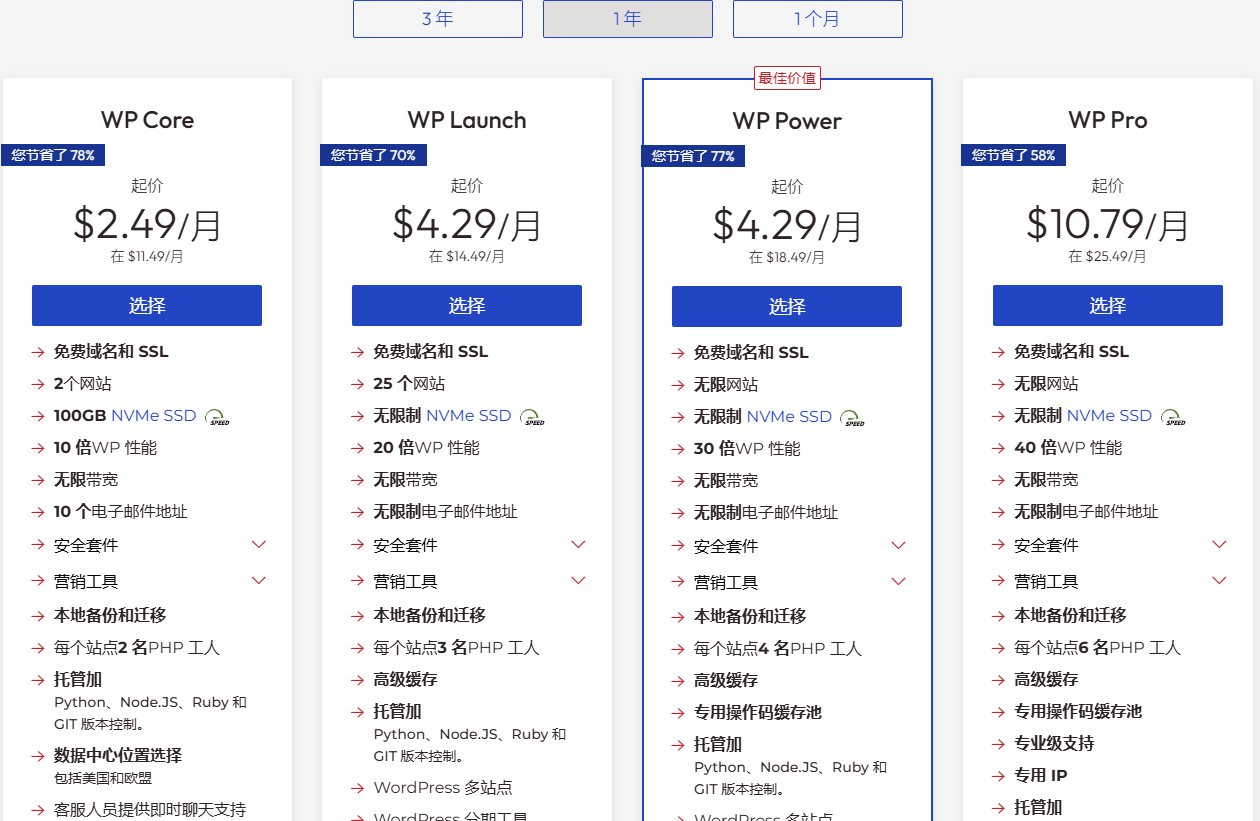1260x821 pixels.
Task: Click the SPEED icon beside WP Core NVMe SSD
Action: pyautogui.click(x=218, y=417)
